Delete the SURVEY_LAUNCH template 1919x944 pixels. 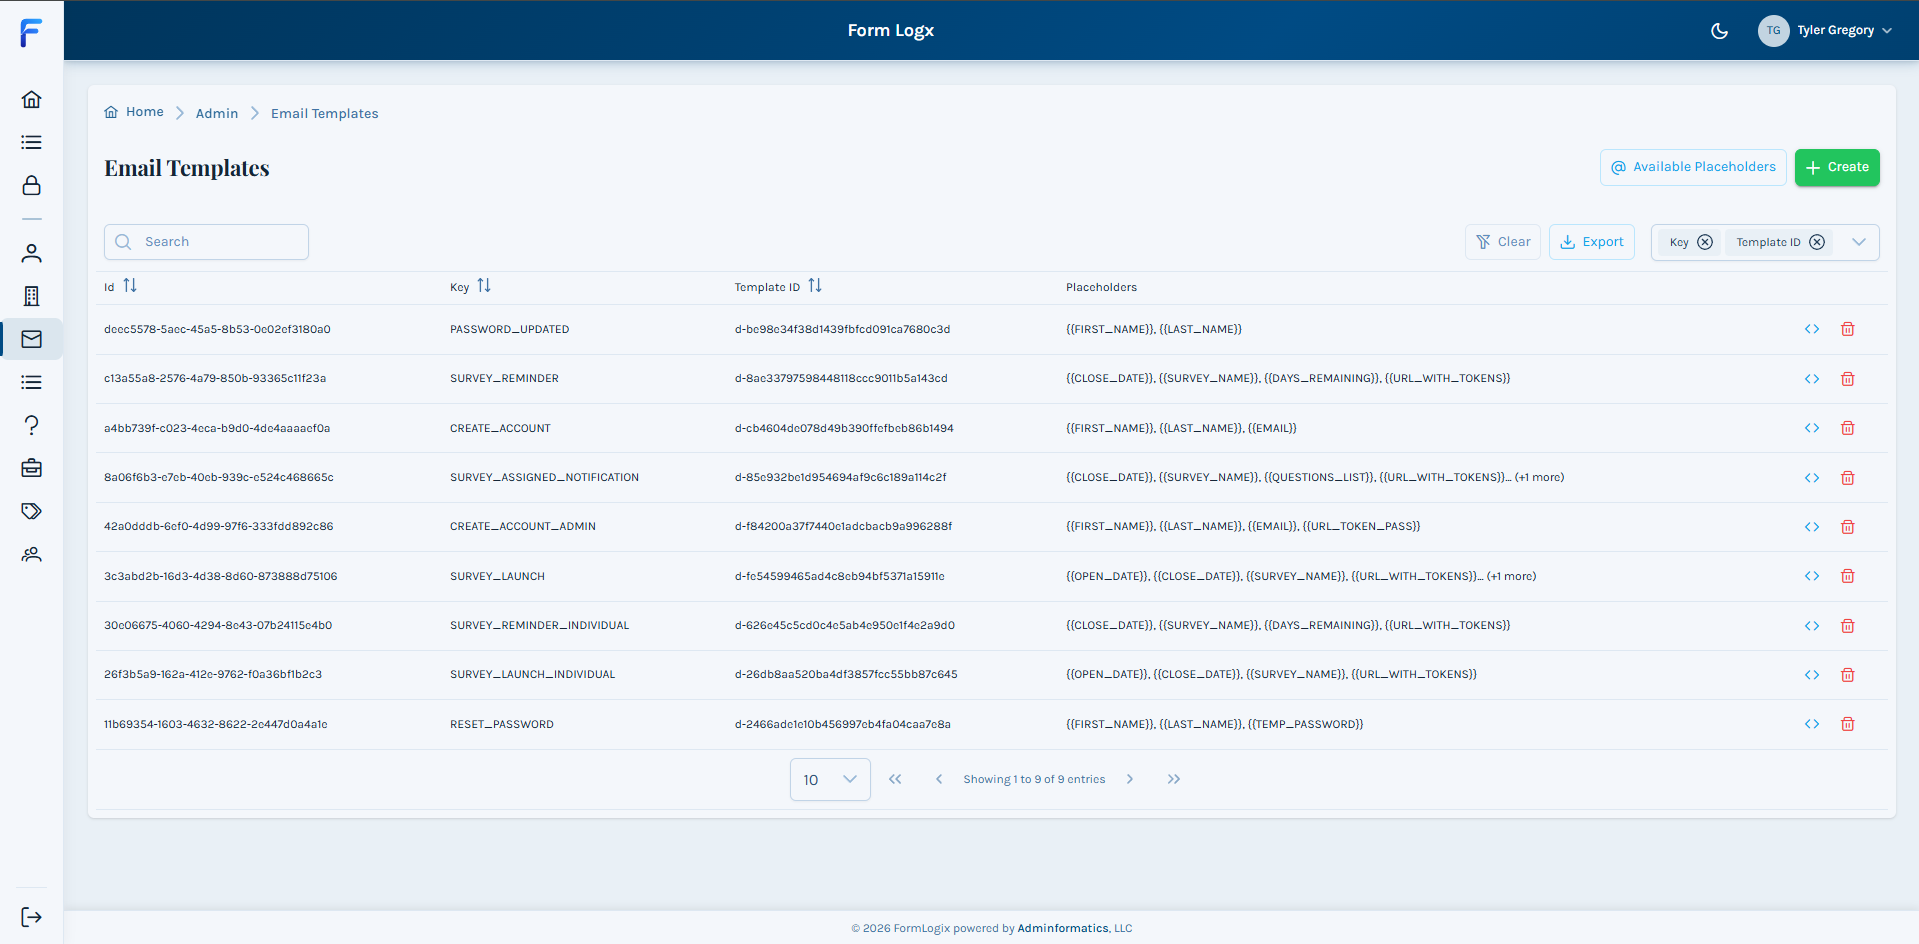[1848, 576]
